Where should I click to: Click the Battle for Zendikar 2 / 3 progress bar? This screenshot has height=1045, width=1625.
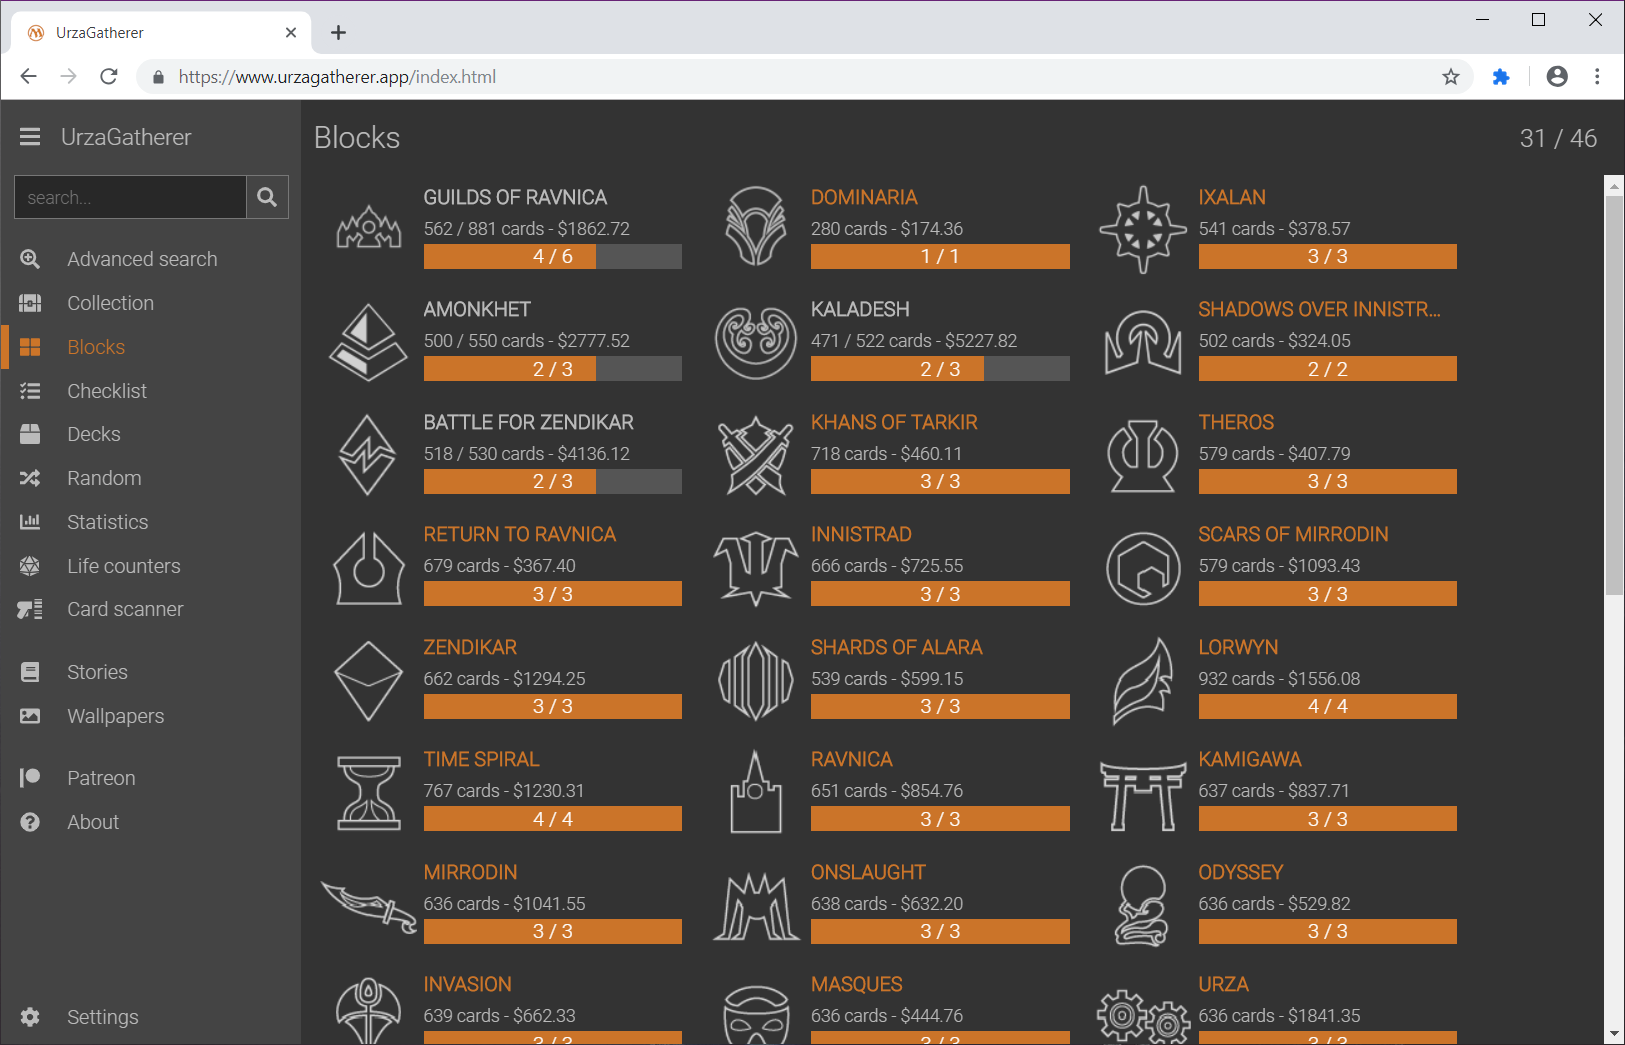(553, 482)
